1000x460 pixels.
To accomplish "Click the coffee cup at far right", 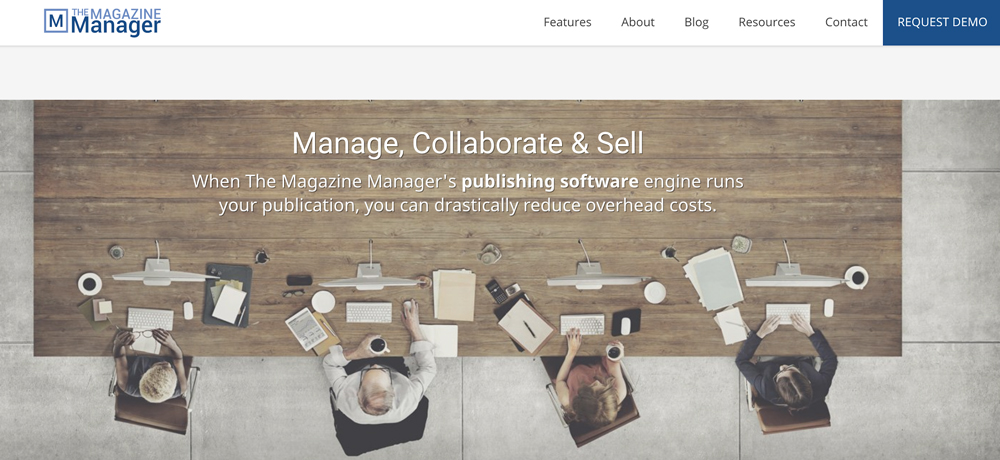I will pyautogui.click(x=857, y=278).
